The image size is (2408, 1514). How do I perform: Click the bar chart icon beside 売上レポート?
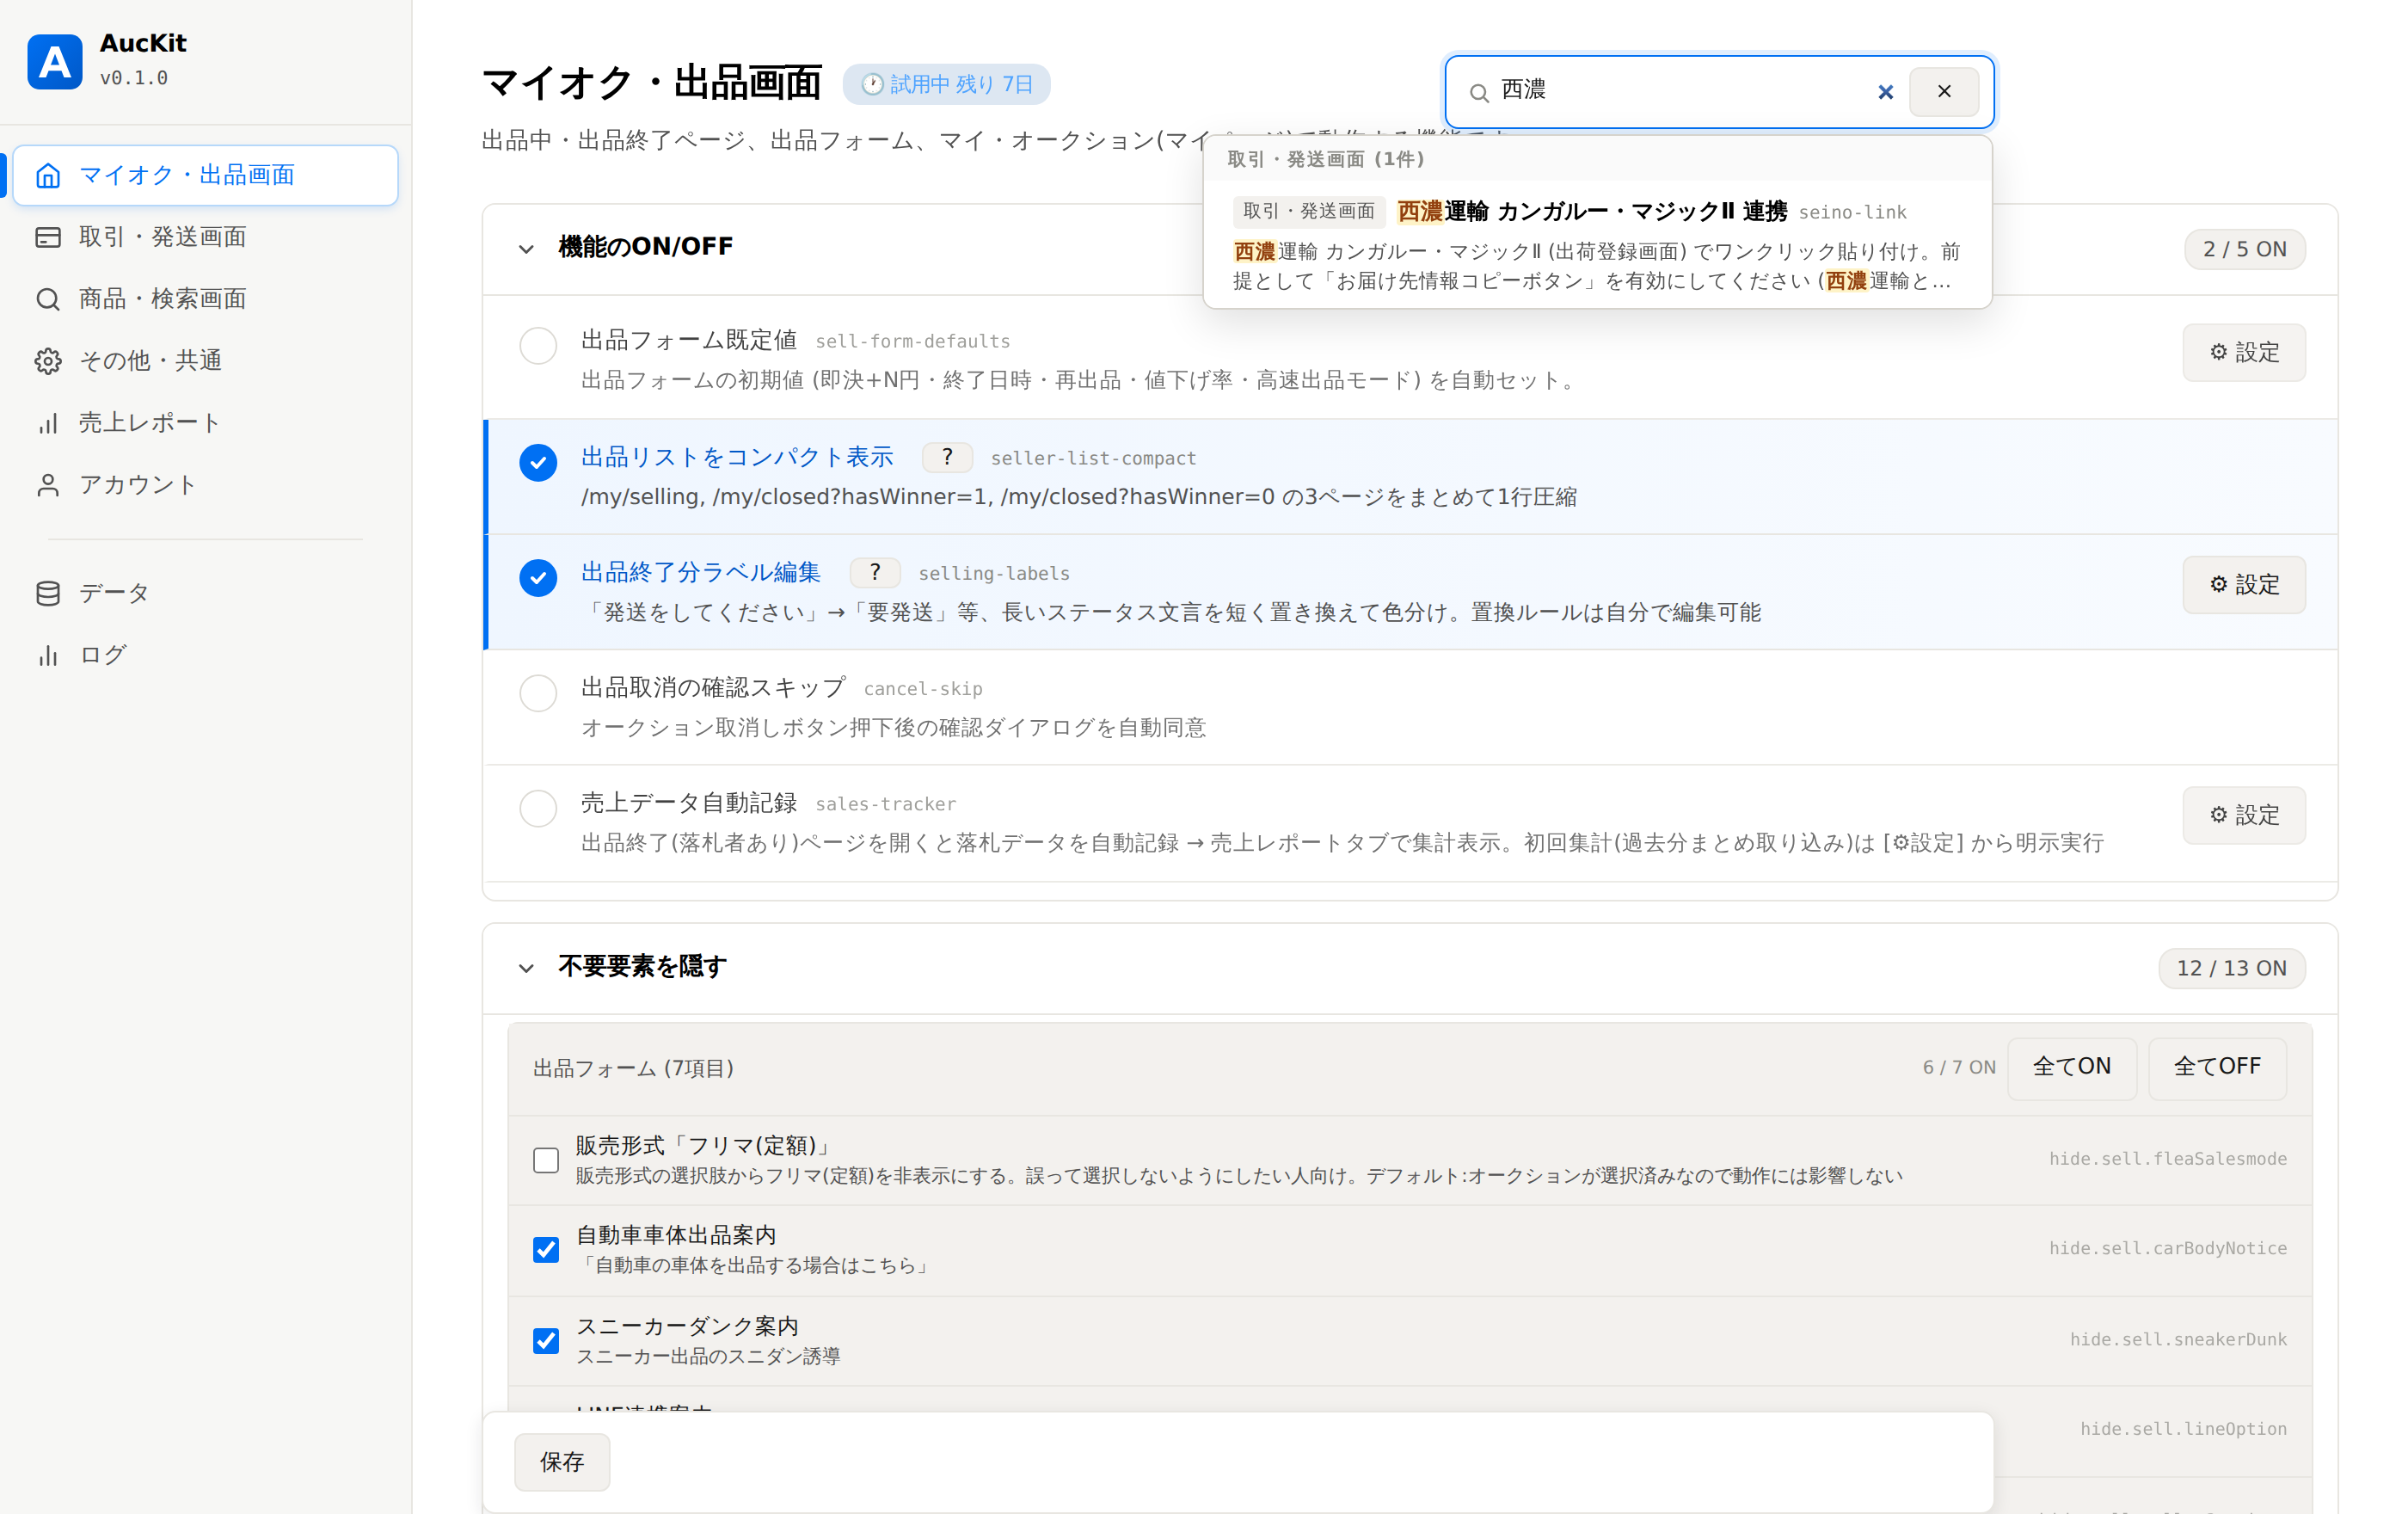pyautogui.click(x=48, y=423)
